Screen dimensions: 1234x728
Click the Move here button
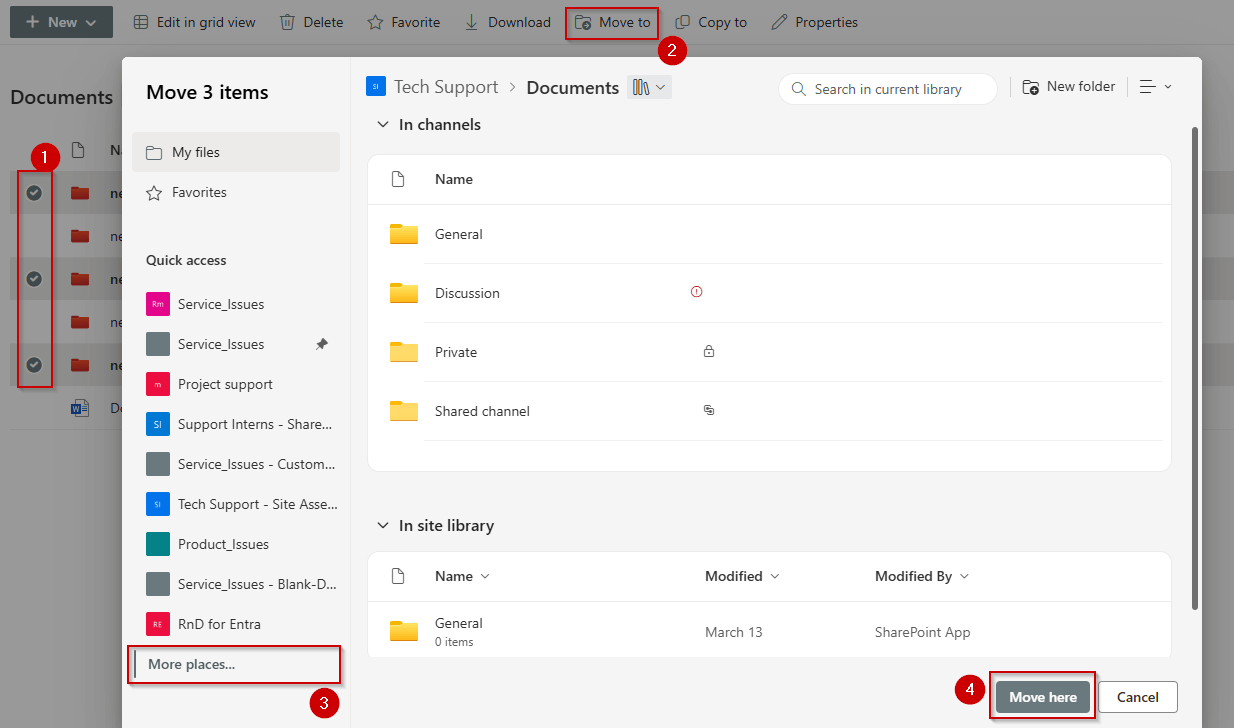[1043, 697]
